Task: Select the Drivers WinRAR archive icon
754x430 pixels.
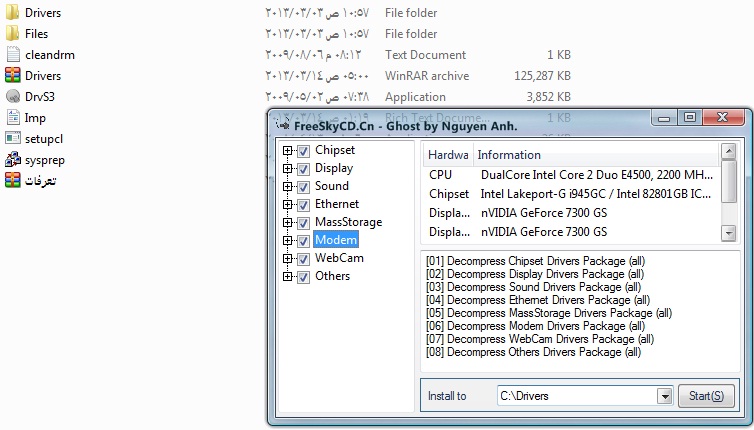Action: tap(13, 76)
